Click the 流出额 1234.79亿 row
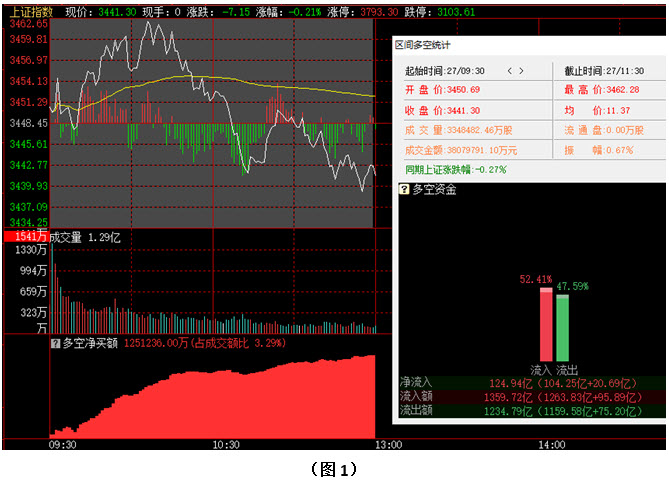The height and width of the screenshot is (490, 669). click(532, 411)
